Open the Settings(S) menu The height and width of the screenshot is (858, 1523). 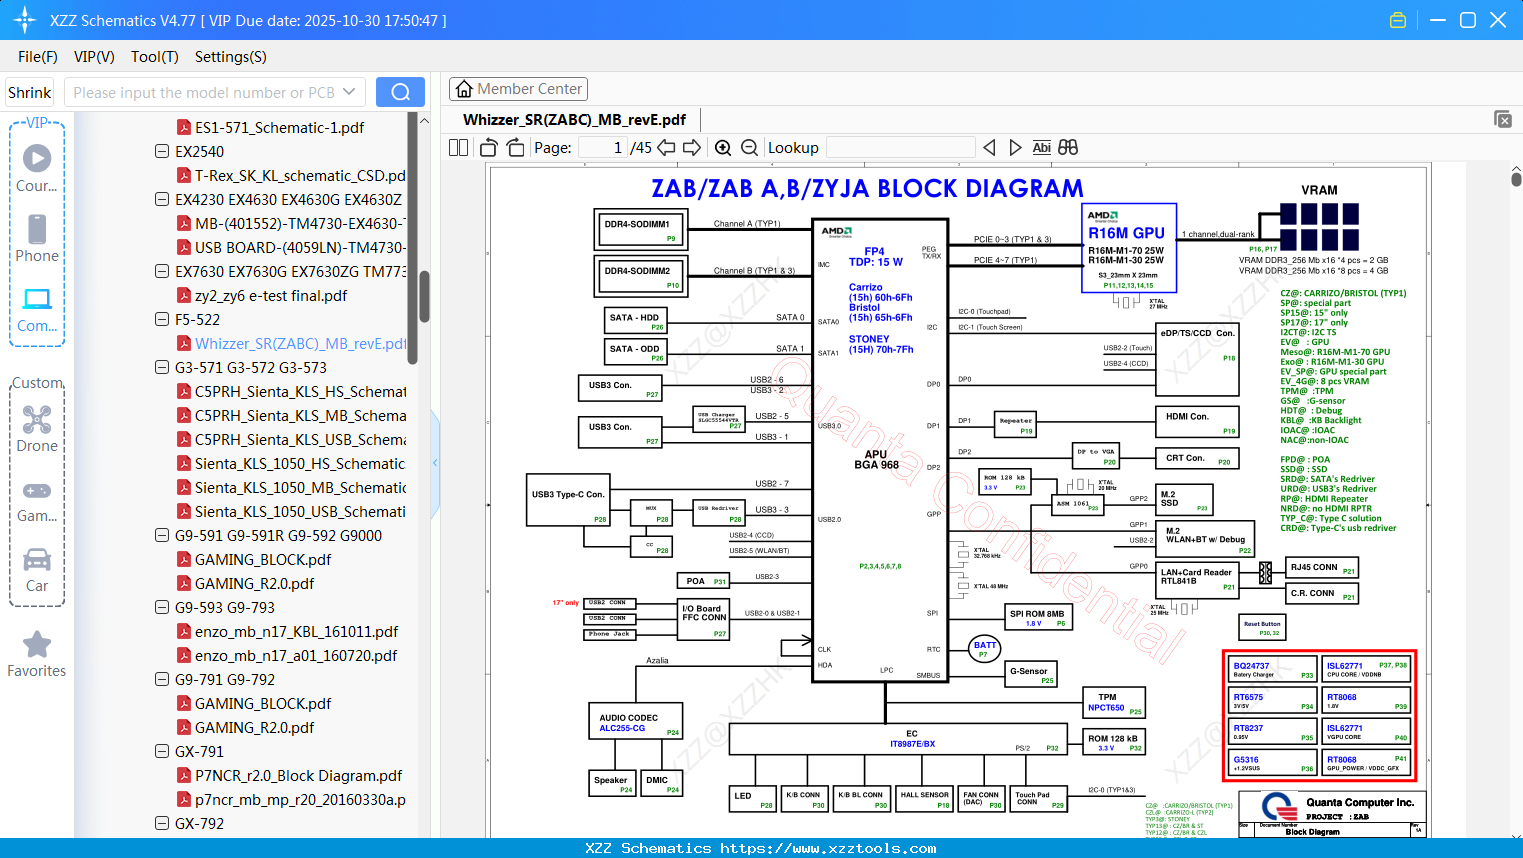tap(231, 57)
